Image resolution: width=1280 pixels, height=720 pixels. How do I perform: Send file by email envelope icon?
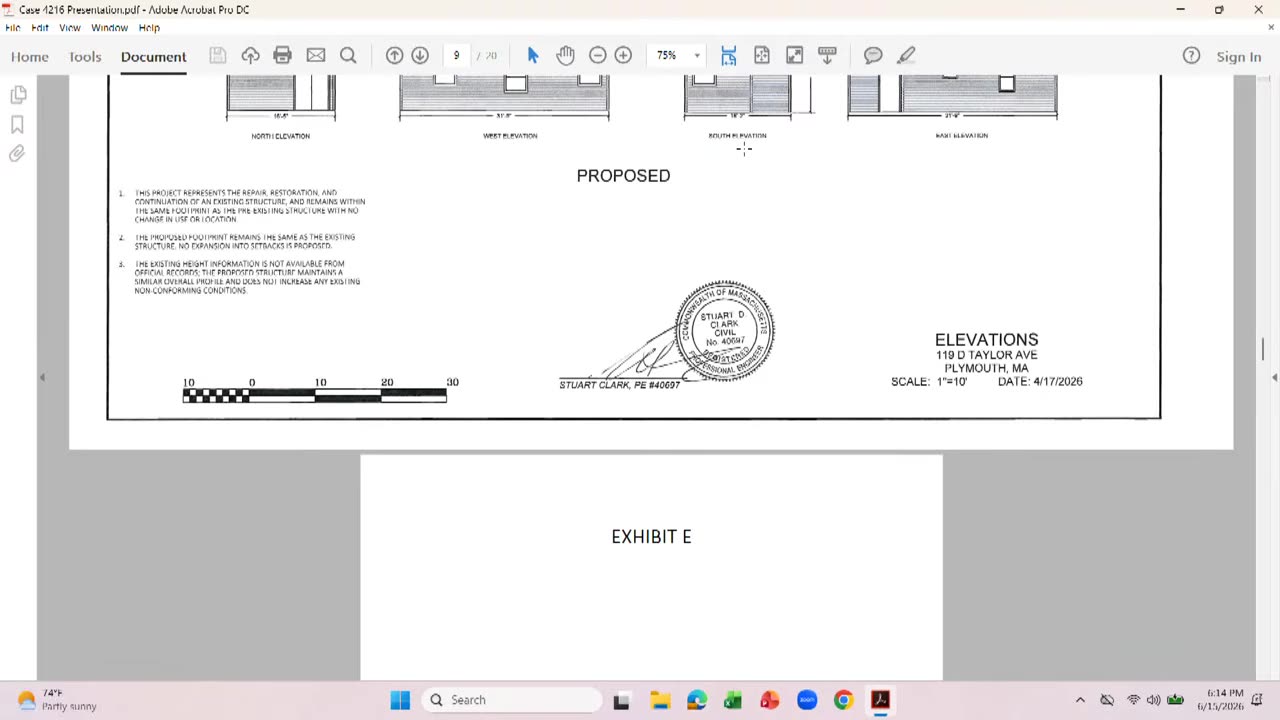[316, 55]
